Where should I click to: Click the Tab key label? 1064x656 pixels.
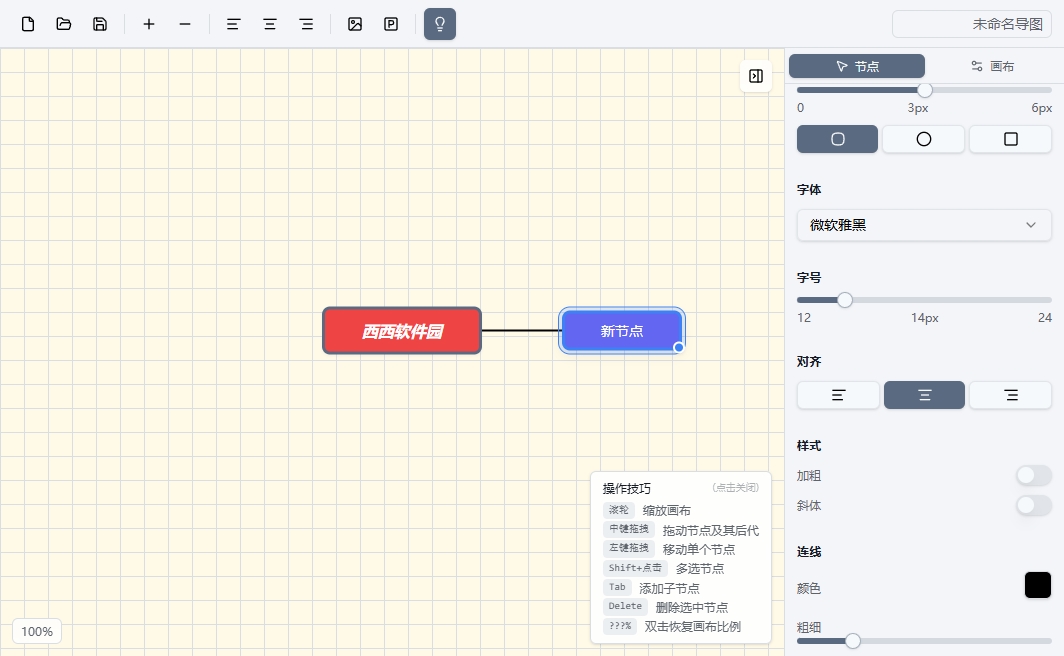tap(617, 587)
